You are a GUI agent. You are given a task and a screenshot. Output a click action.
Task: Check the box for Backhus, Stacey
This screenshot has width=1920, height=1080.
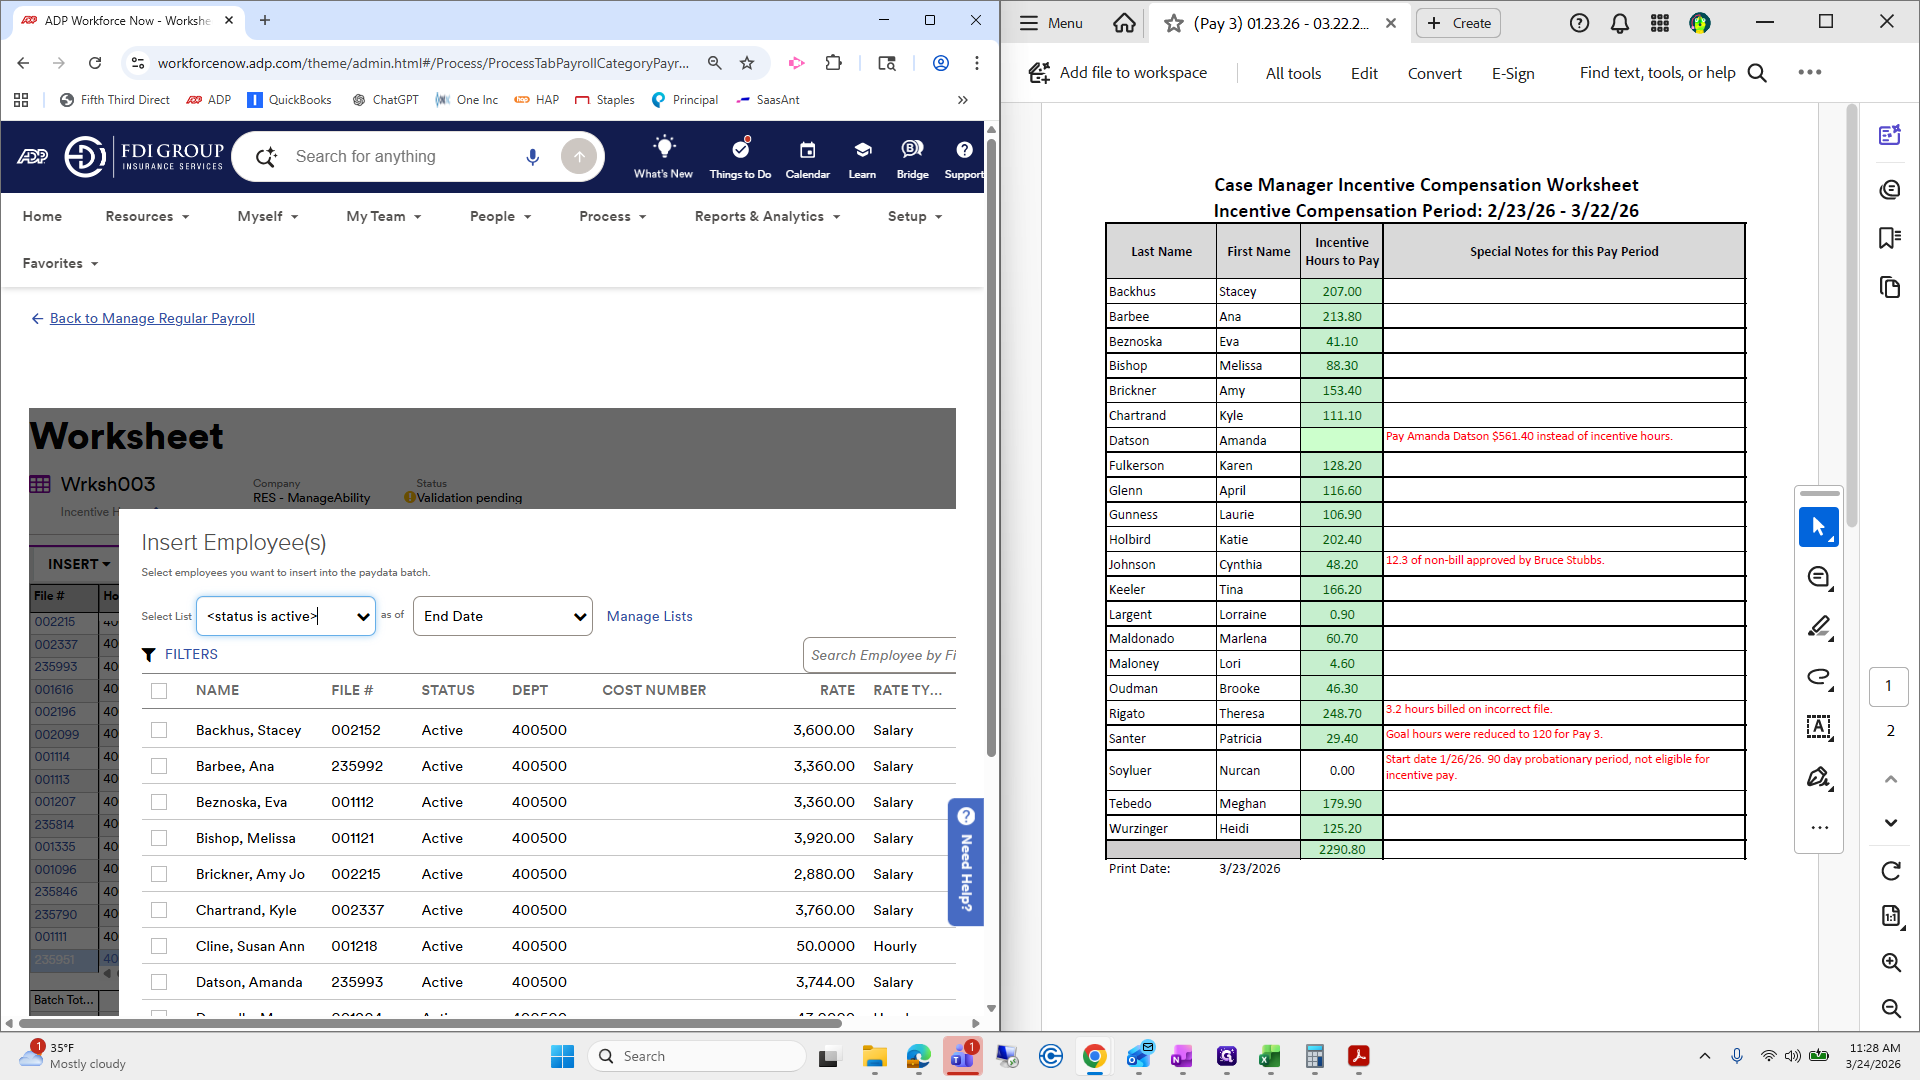pos(159,731)
